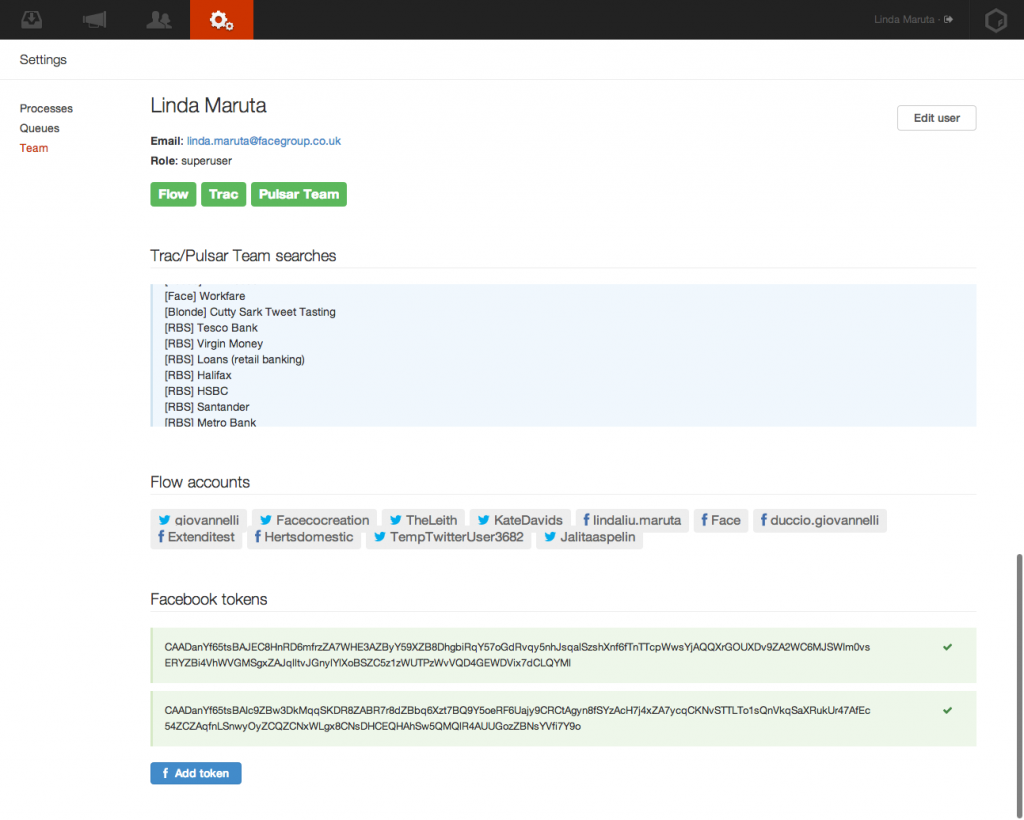Select the settings gears icon
This screenshot has height=820, width=1024.
tap(221, 20)
